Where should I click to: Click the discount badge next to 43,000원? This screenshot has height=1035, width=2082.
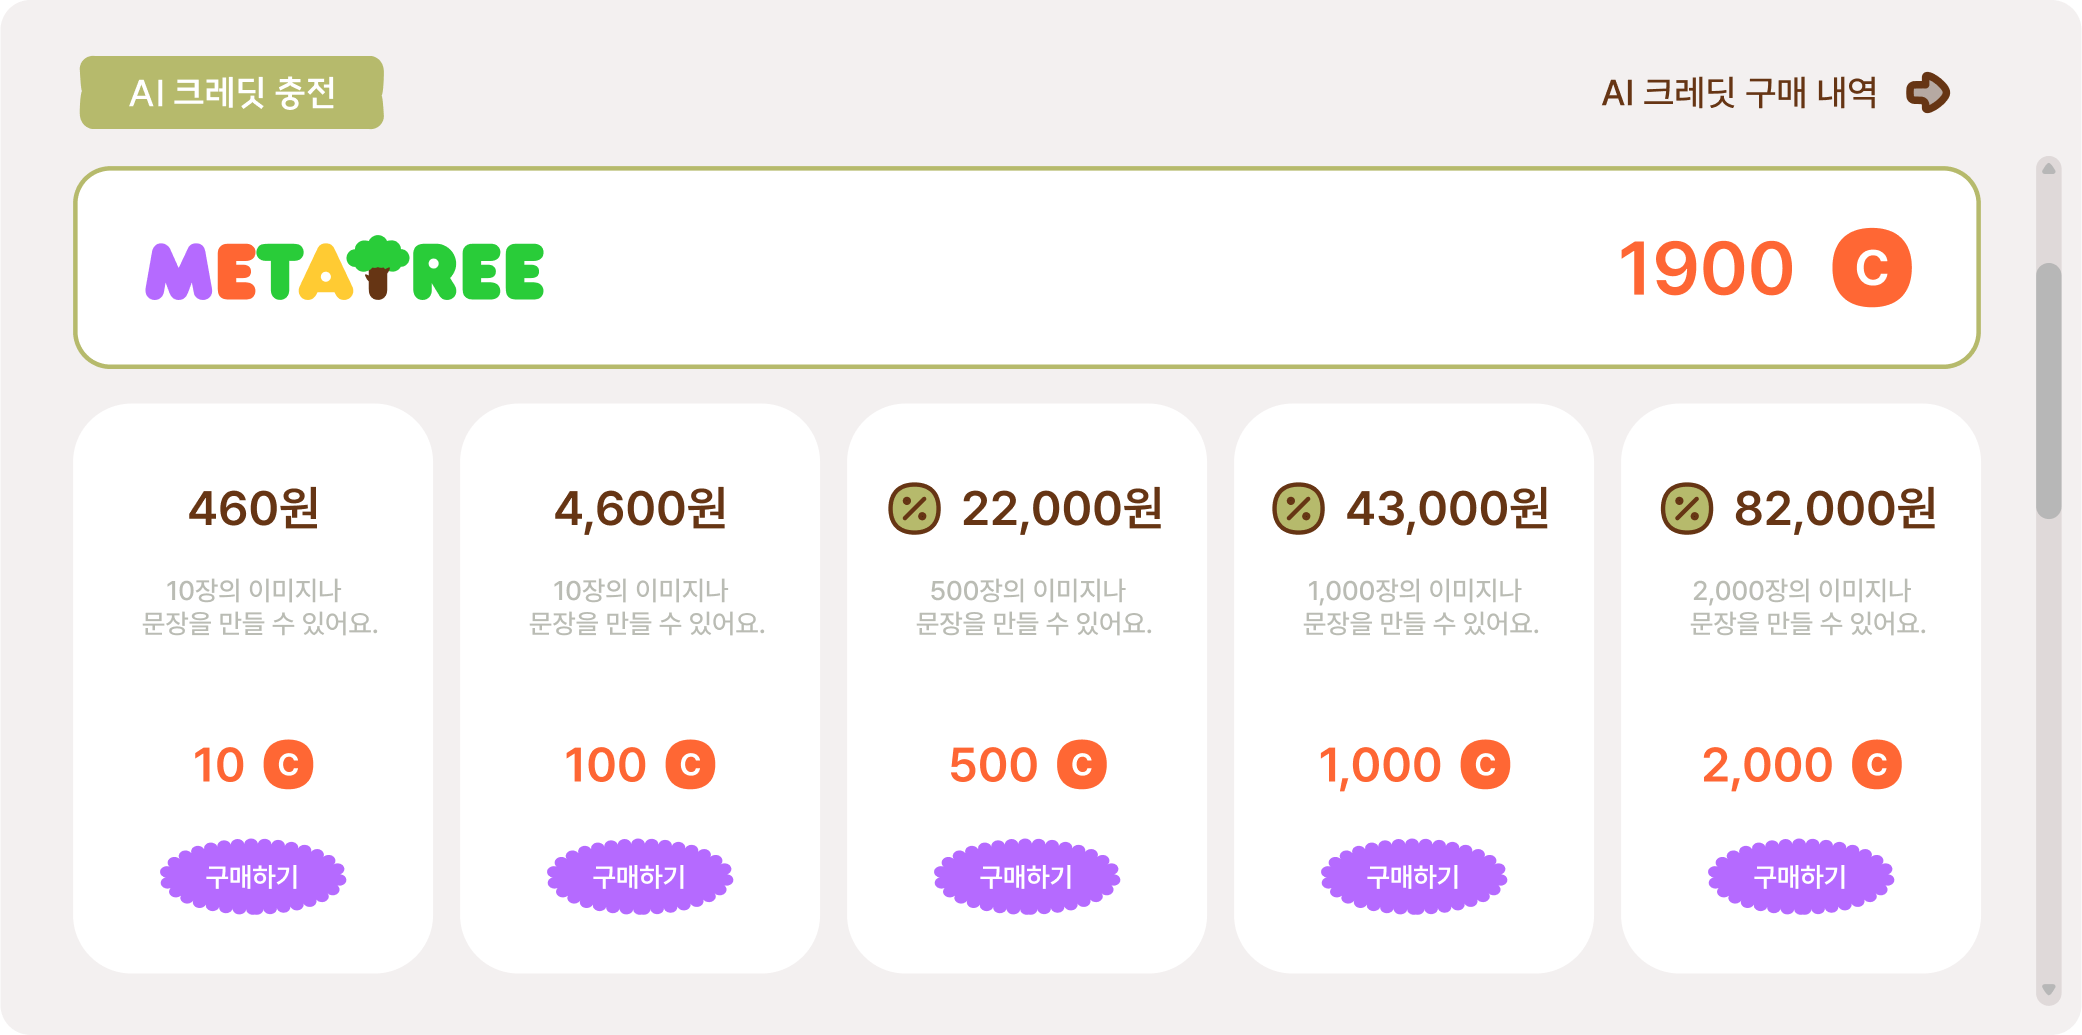[1298, 508]
